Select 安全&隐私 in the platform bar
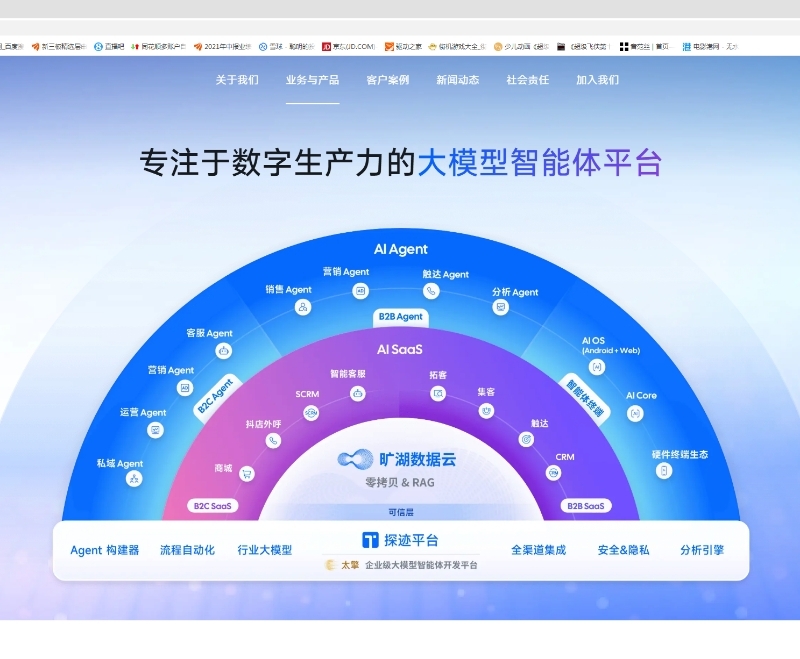Image resolution: width=800 pixels, height=659 pixels. pos(623,550)
